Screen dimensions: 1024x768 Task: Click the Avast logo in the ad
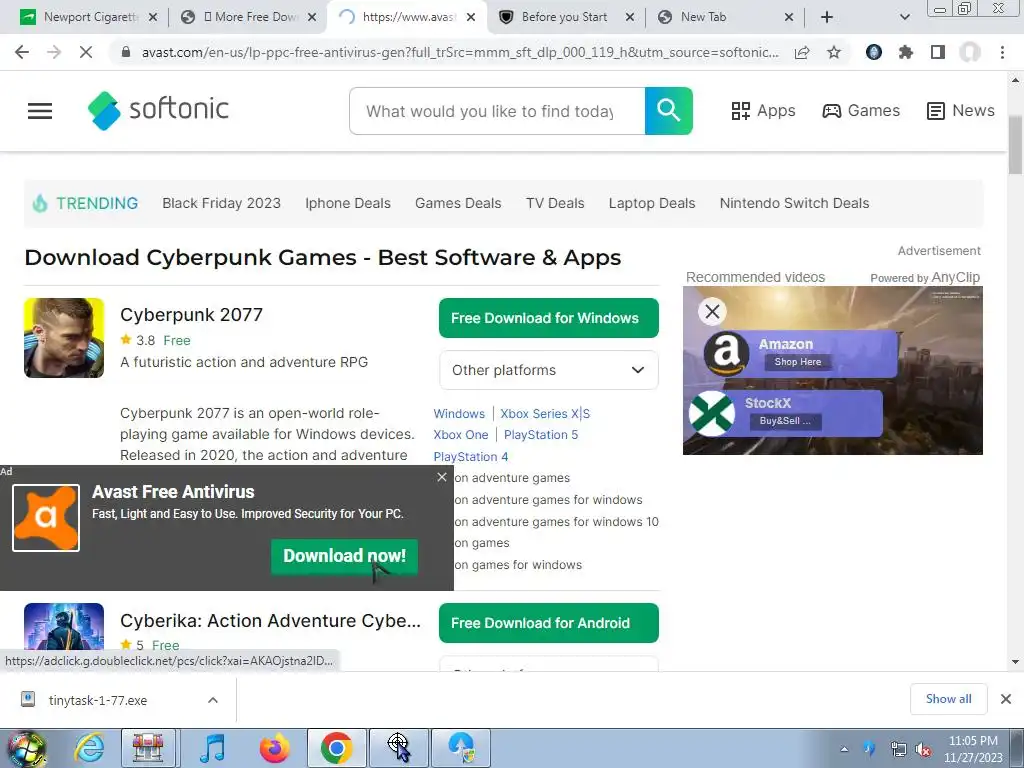click(x=46, y=518)
